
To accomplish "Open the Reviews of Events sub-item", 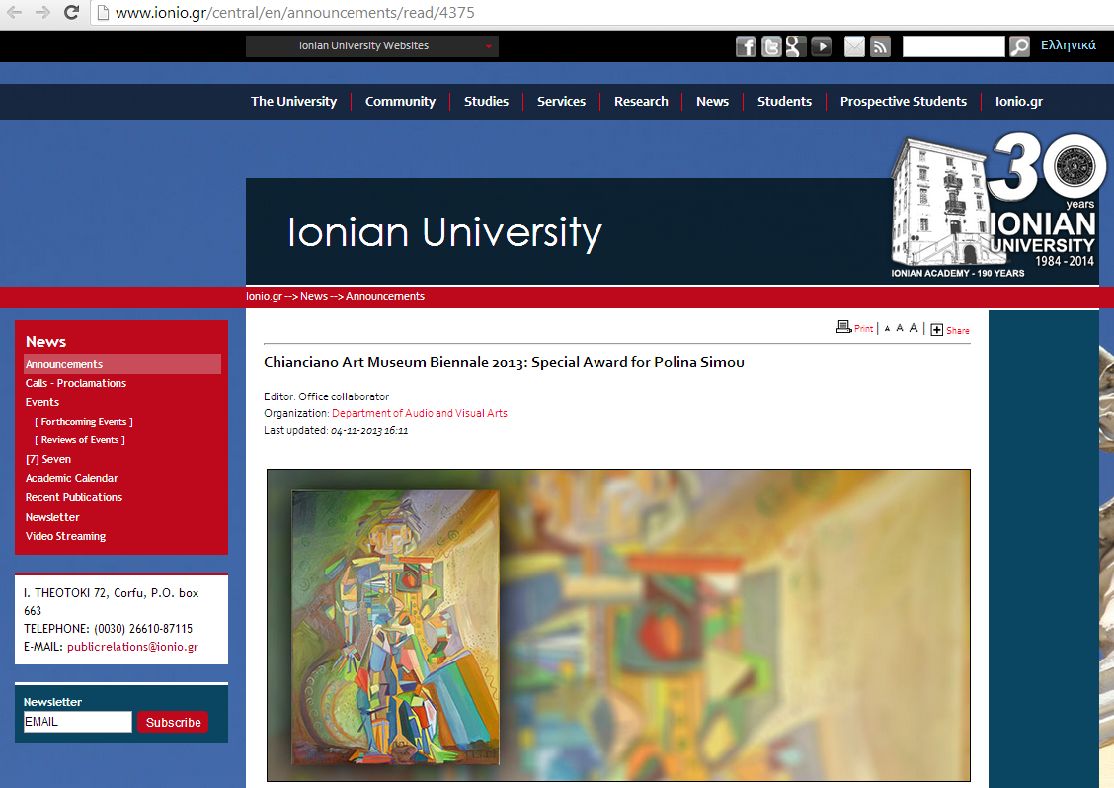I will (80, 440).
